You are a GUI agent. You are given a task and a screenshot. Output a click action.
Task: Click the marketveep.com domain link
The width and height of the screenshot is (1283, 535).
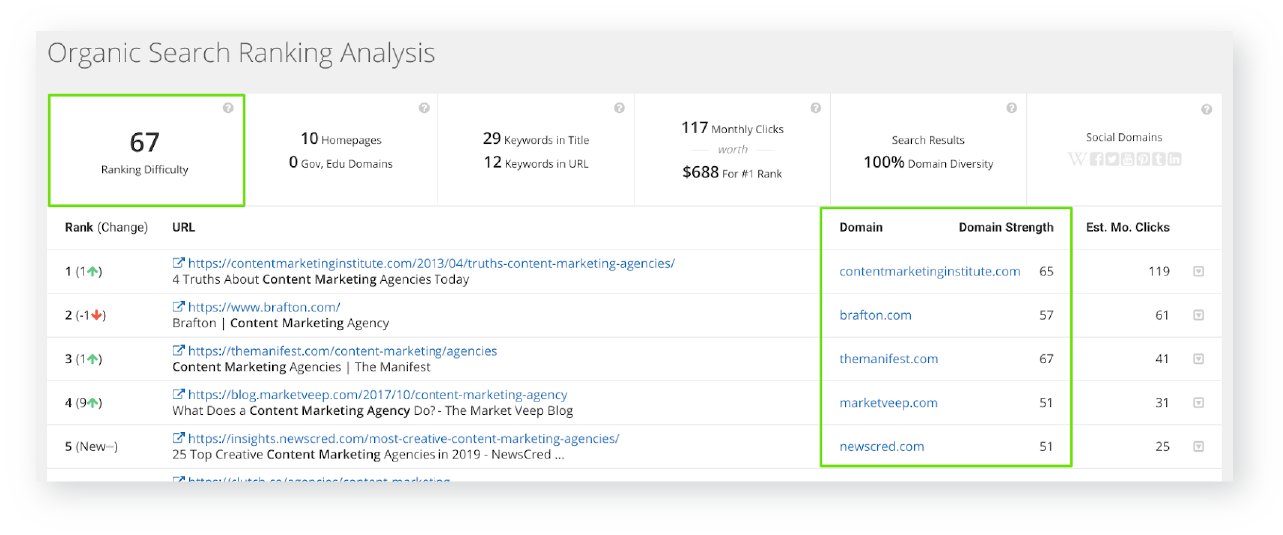click(x=888, y=403)
